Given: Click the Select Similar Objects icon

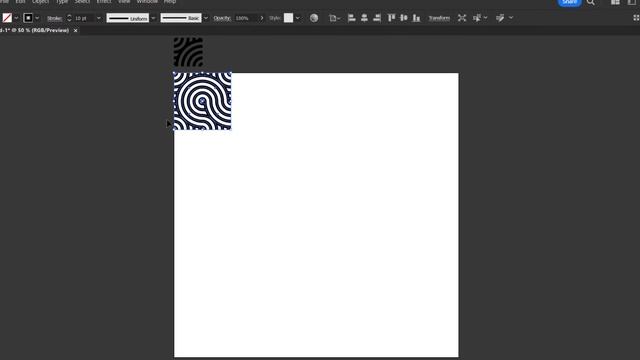Looking at the screenshot, I should 477,18.
